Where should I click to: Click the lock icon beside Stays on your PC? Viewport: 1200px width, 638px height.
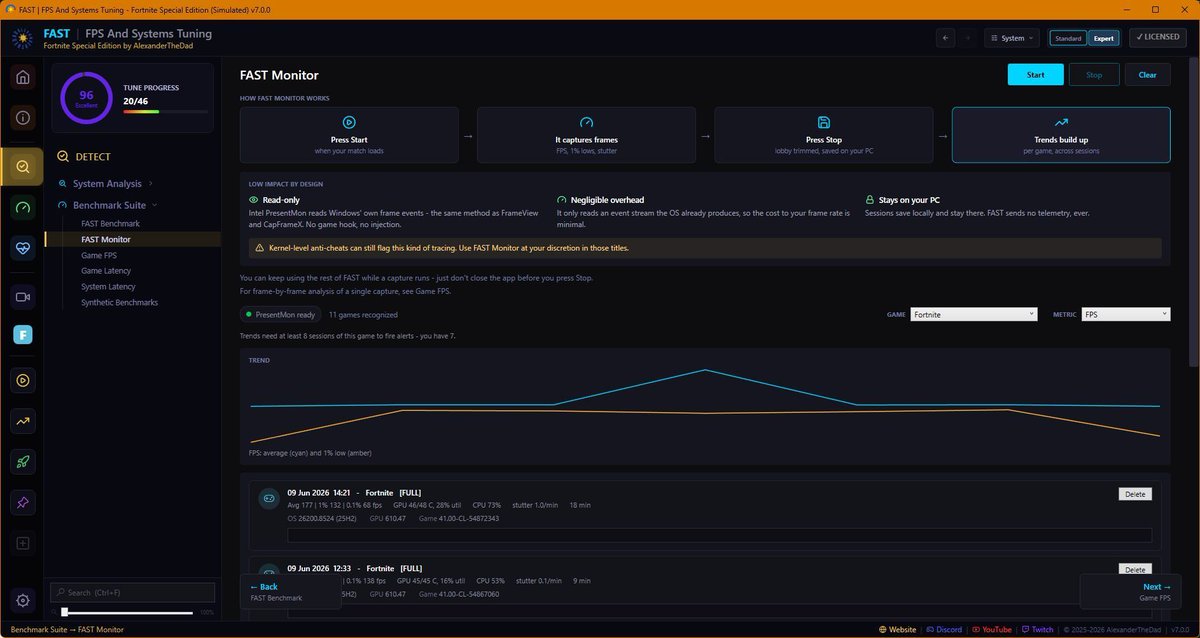(870, 200)
